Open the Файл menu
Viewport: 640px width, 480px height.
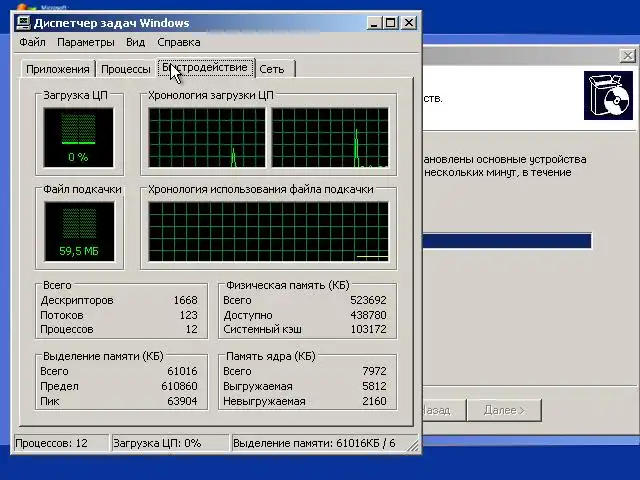click(32, 42)
